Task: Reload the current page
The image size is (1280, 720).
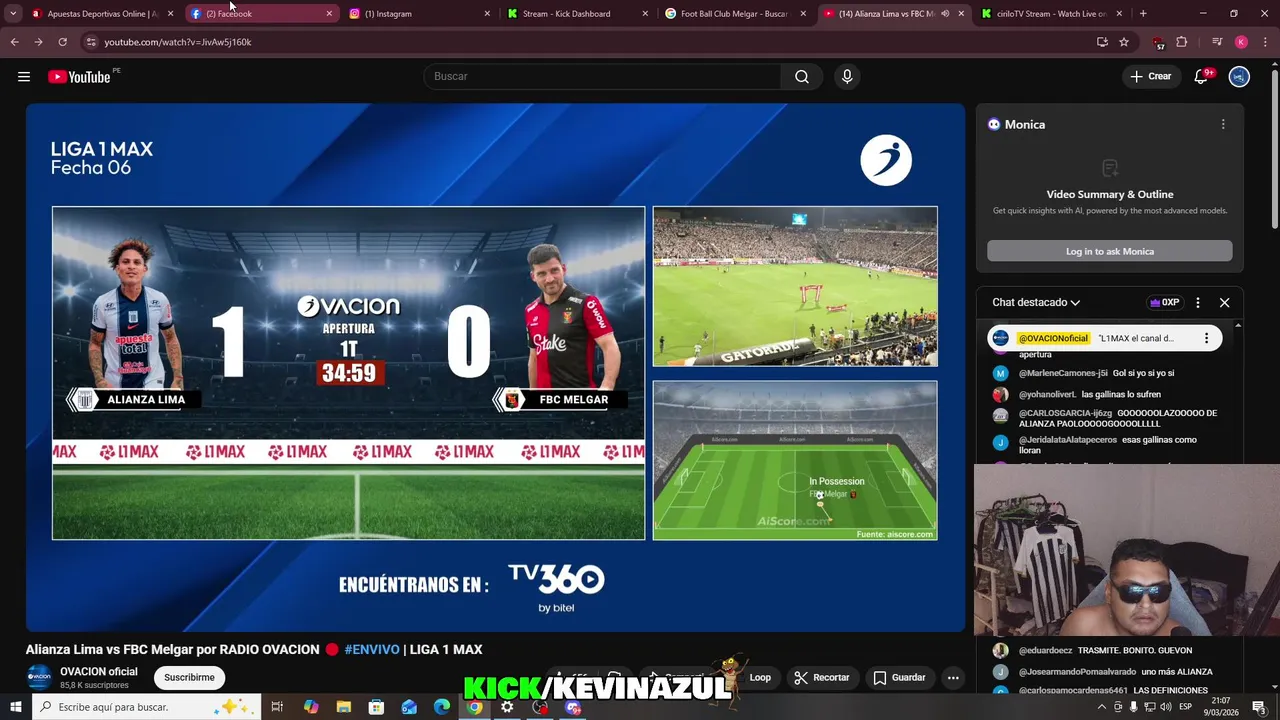Action: [62, 42]
